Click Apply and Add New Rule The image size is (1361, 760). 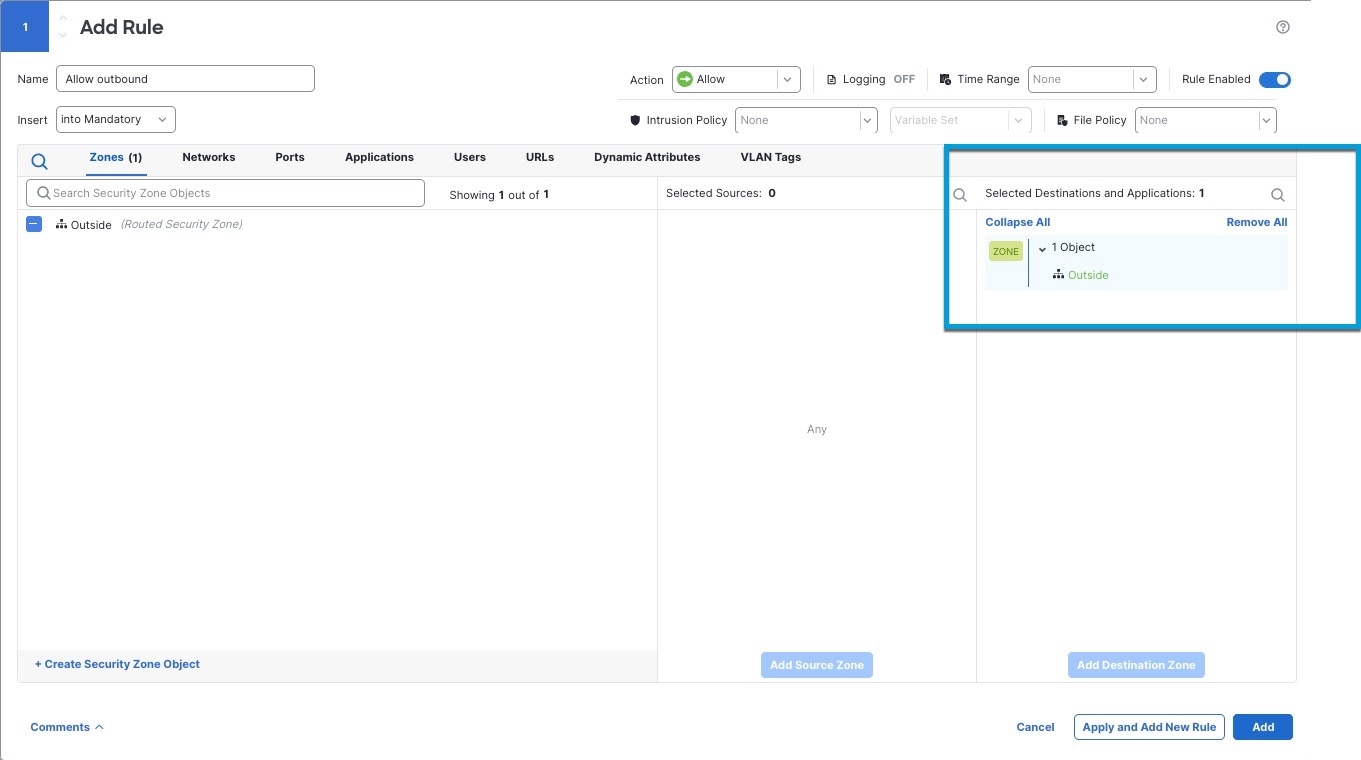(1148, 727)
